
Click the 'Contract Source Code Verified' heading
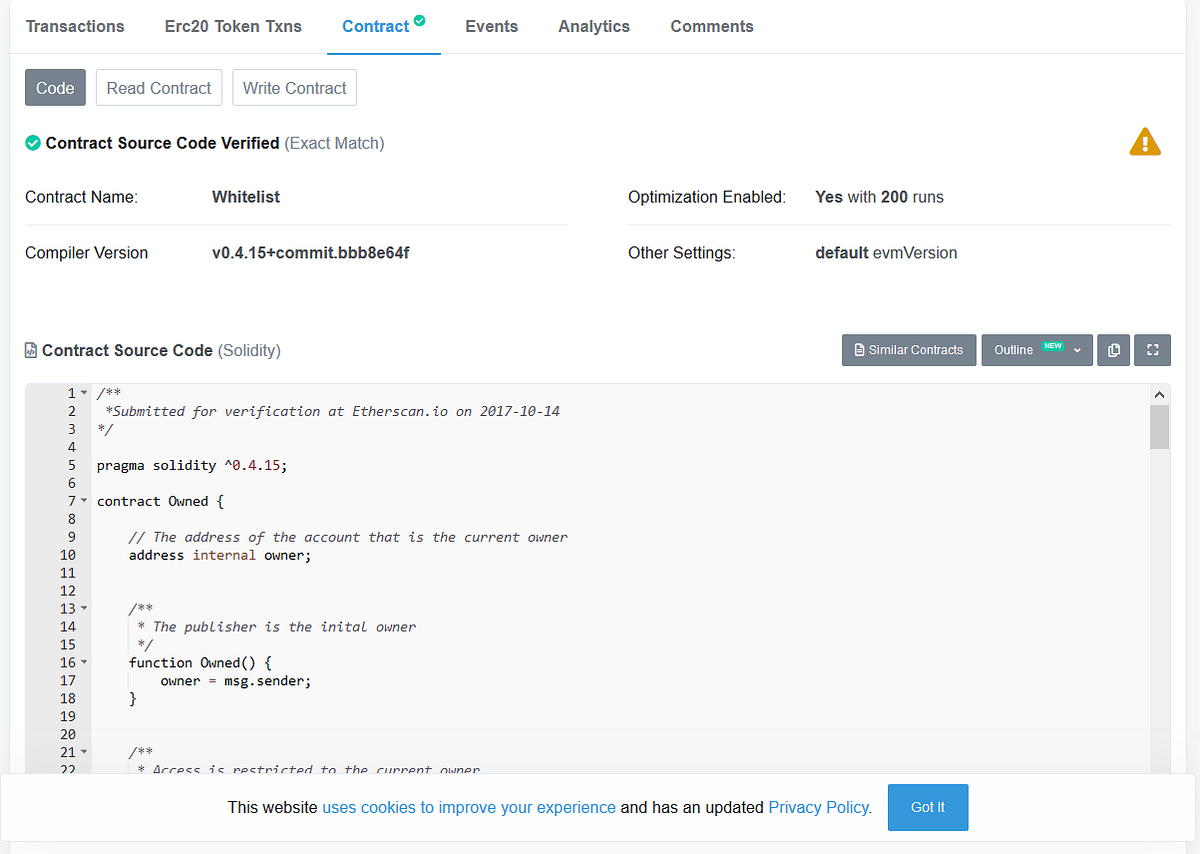click(162, 143)
